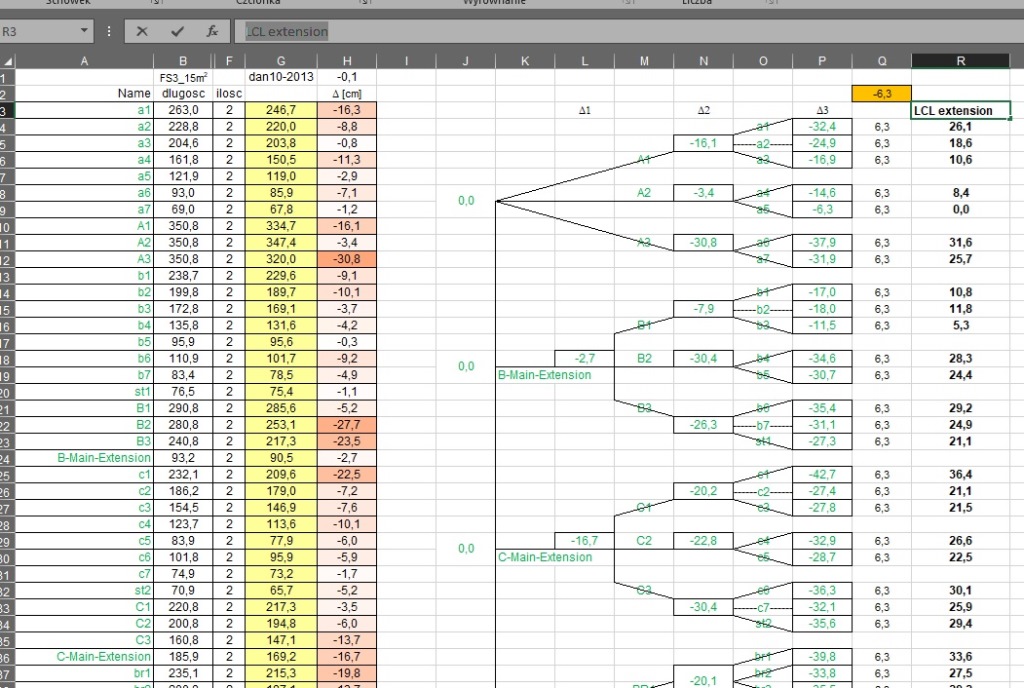Select the cell -32,4 in column P
Viewport: 1024px width, 688px height.
[x=822, y=127]
